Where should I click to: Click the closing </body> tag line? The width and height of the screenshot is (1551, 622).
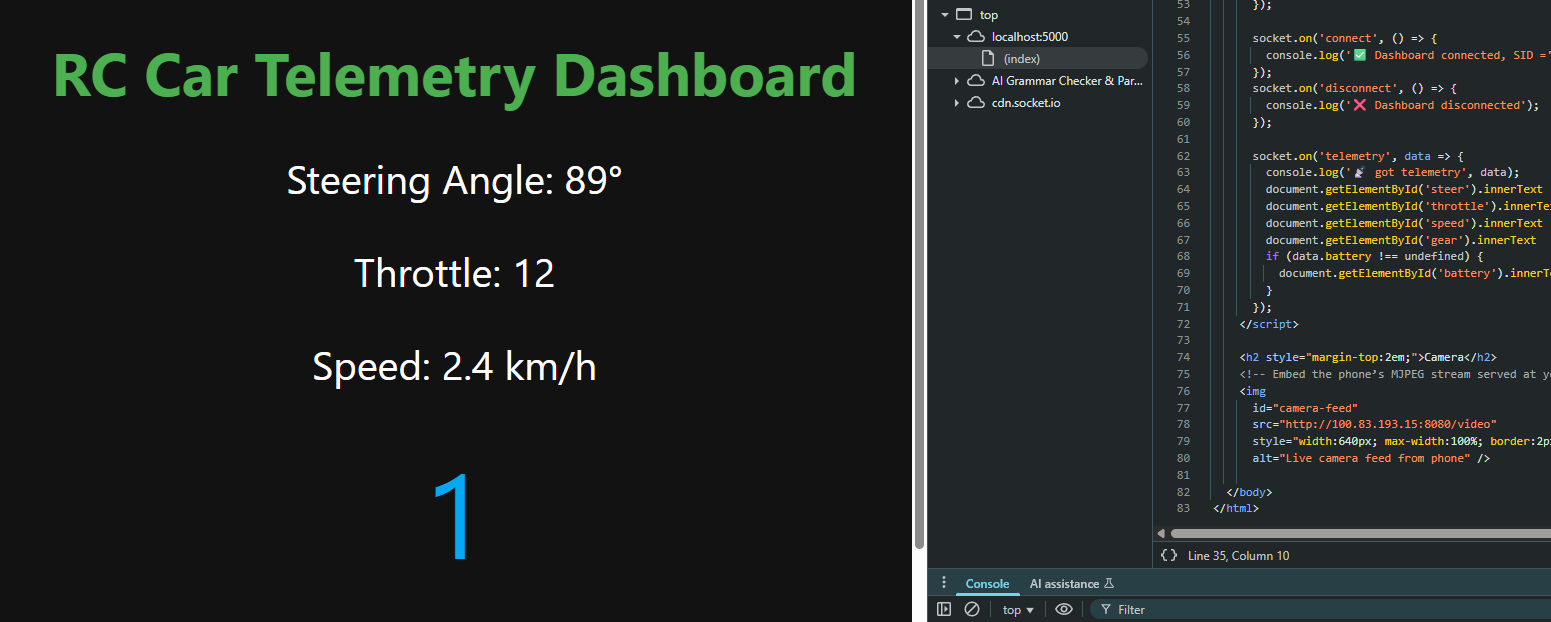click(x=1249, y=492)
